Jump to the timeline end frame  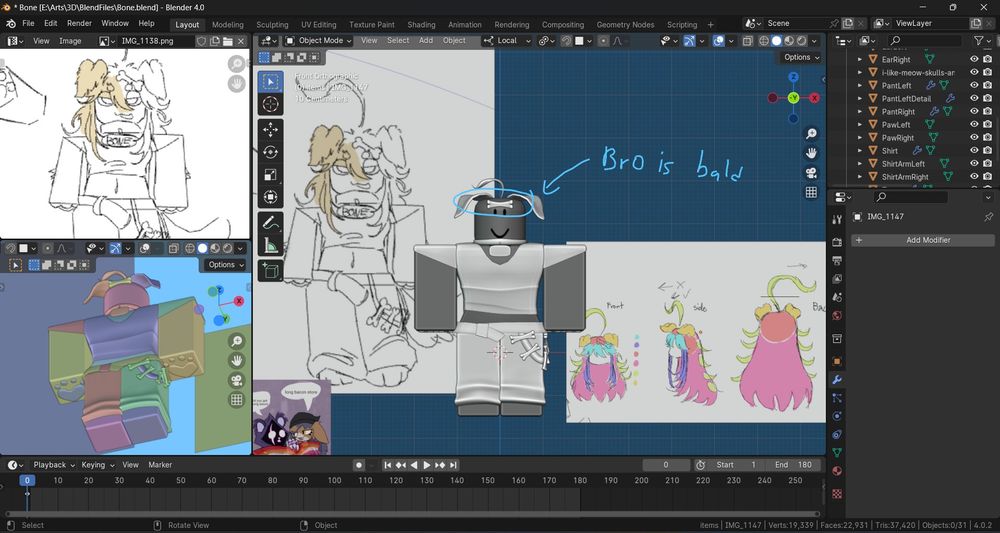[x=453, y=465]
